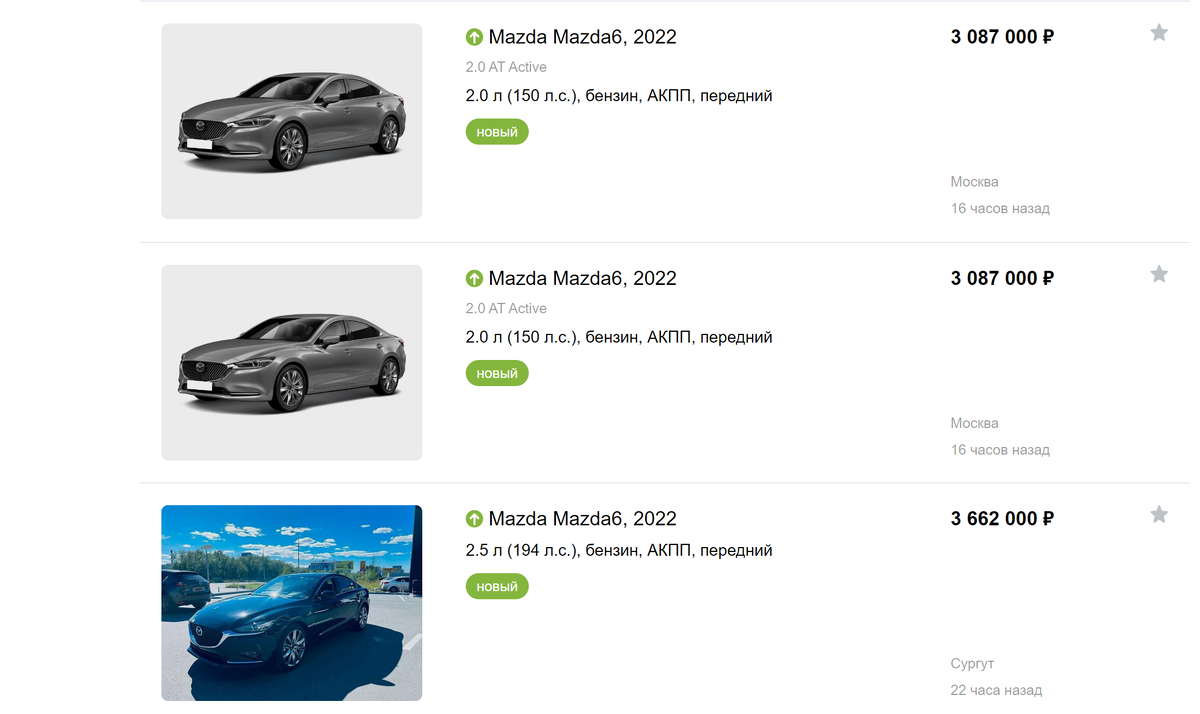Favorite the second Mazda6 listing with the star
The width and height of the screenshot is (1200, 714).
click(1159, 274)
